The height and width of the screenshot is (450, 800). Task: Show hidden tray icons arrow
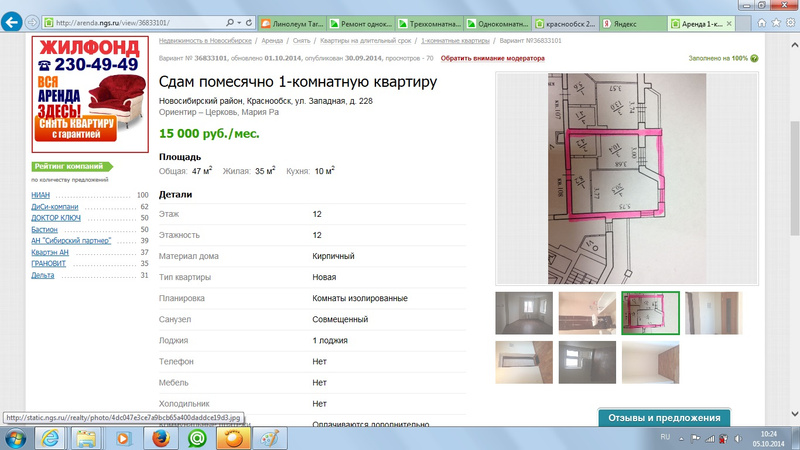pos(681,438)
